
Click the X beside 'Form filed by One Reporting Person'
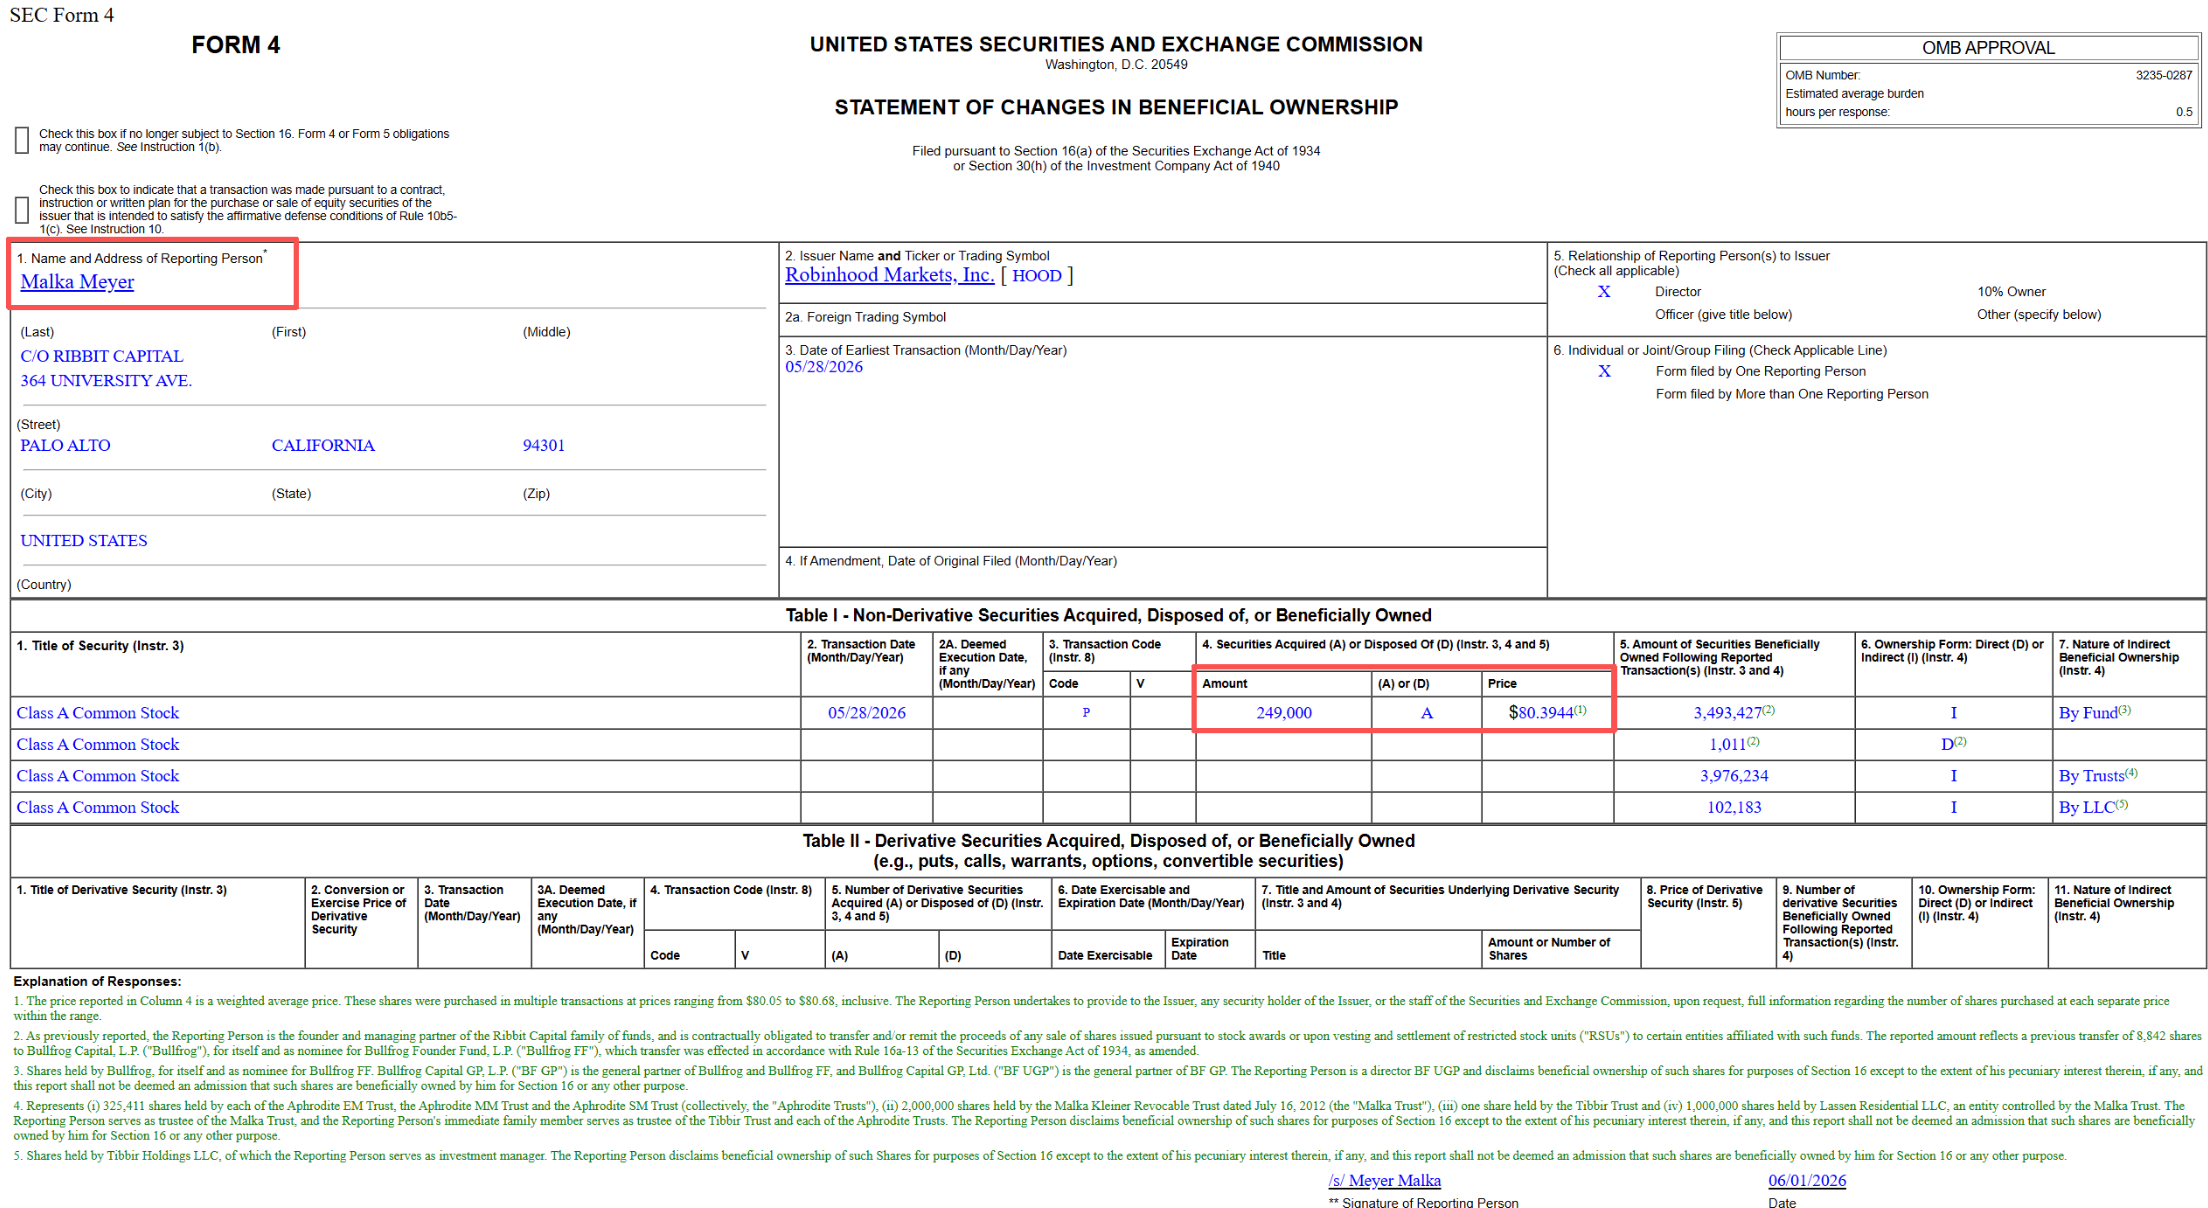click(x=1604, y=371)
